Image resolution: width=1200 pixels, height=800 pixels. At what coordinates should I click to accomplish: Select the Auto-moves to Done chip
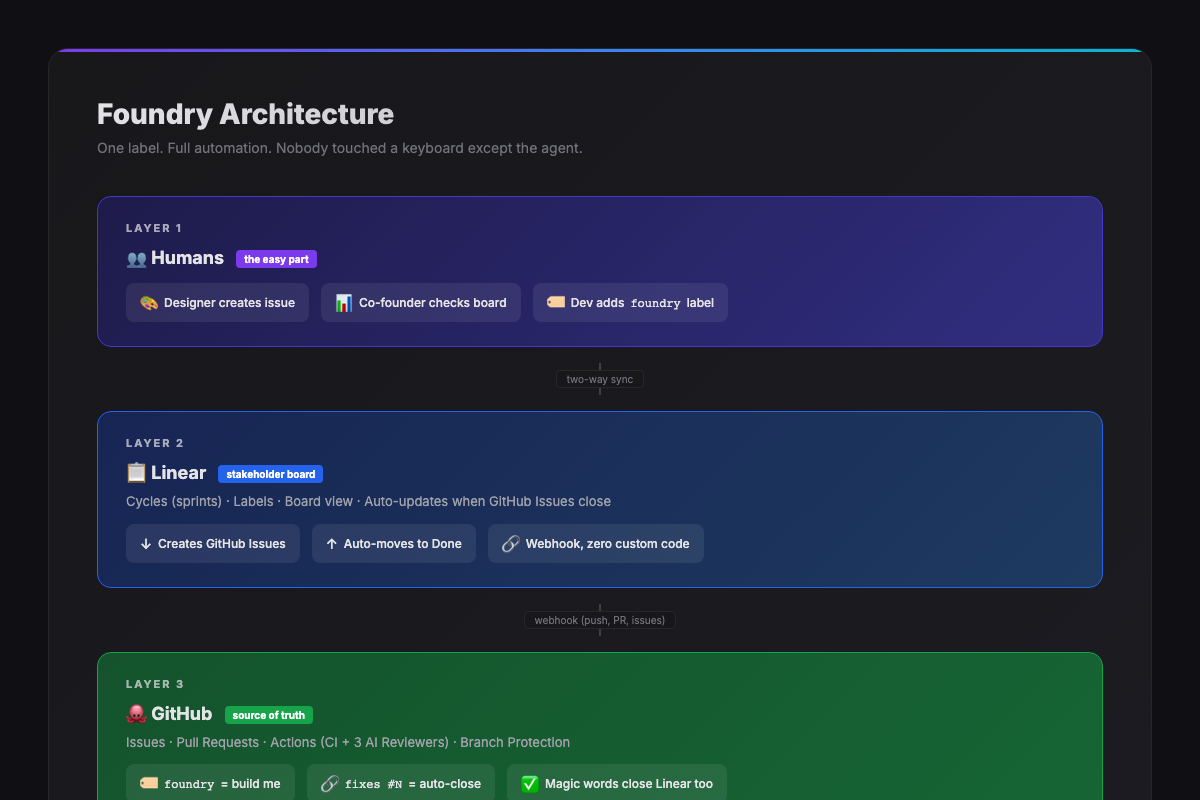pos(394,544)
